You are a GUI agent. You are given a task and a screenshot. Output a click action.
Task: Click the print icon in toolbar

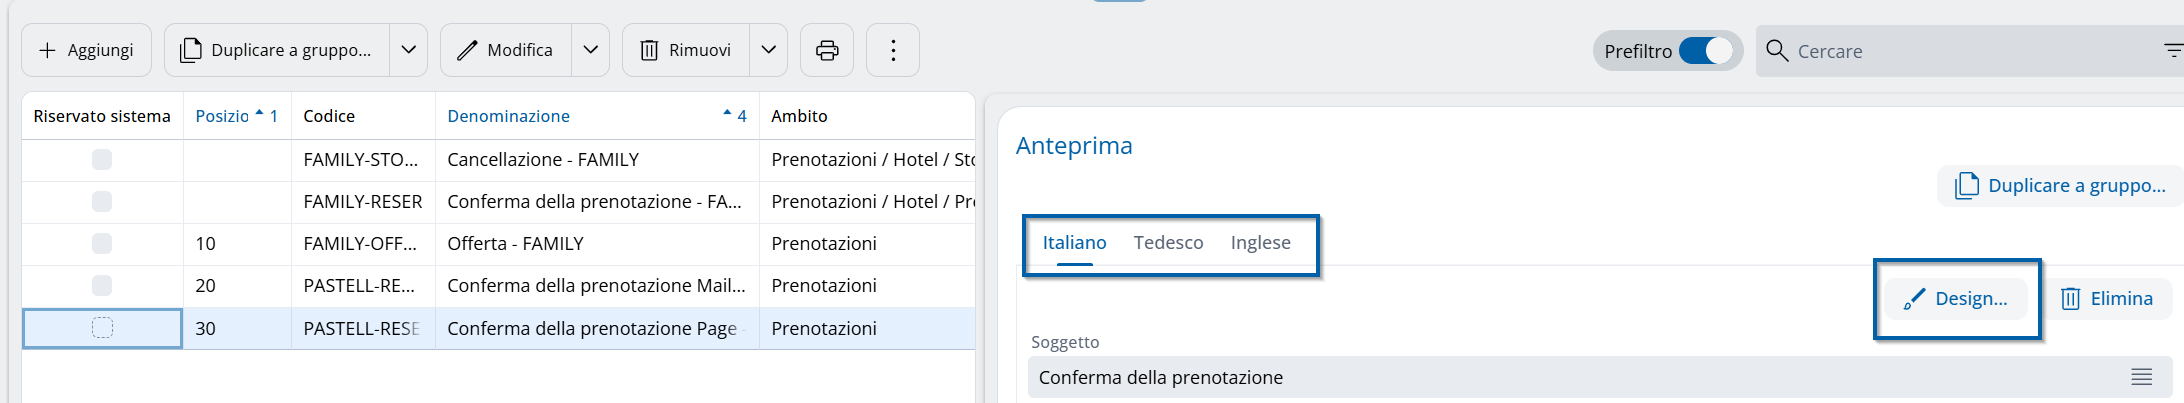tap(827, 50)
